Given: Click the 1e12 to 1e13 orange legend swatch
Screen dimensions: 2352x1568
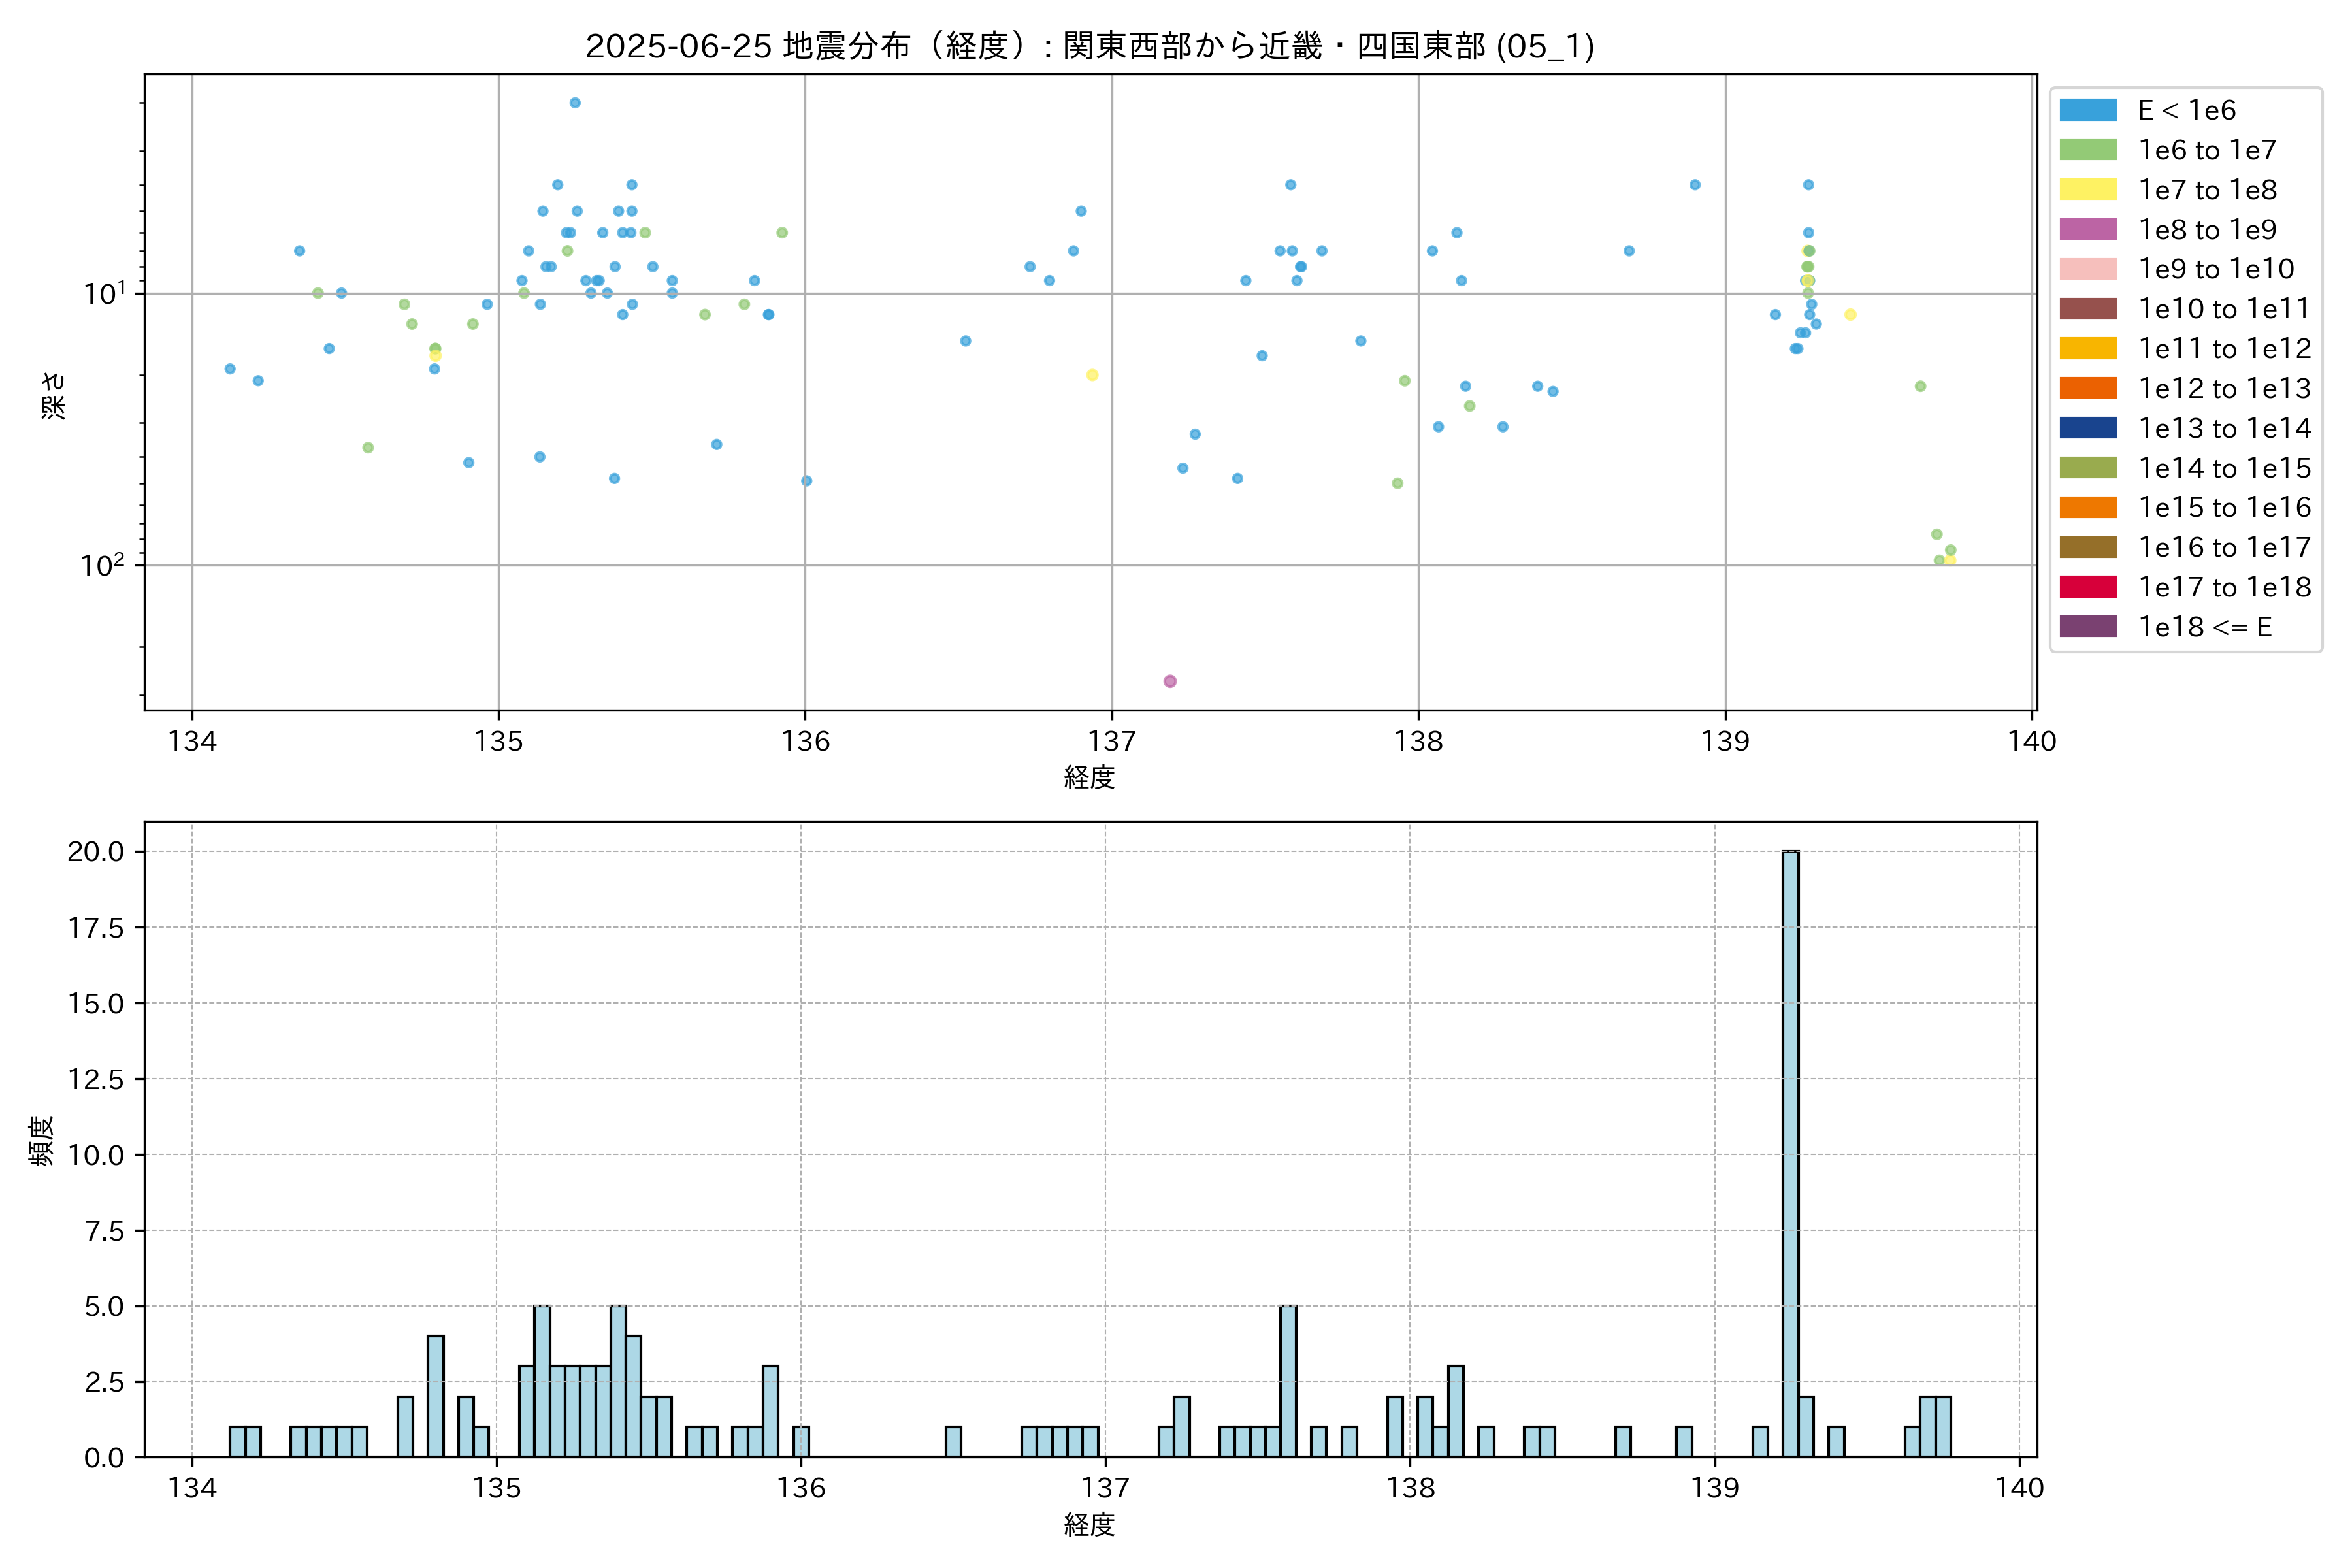Looking at the screenshot, I should [2088, 388].
